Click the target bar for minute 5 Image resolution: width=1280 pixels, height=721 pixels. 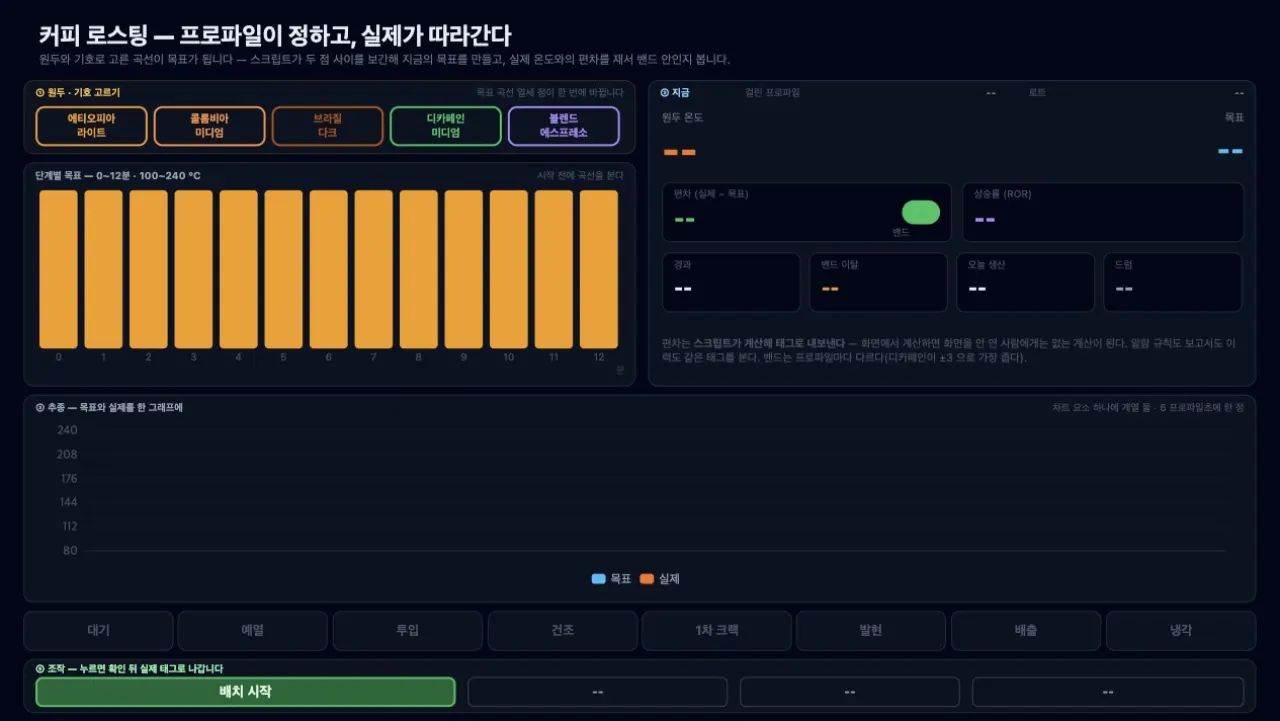(x=283, y=269)
